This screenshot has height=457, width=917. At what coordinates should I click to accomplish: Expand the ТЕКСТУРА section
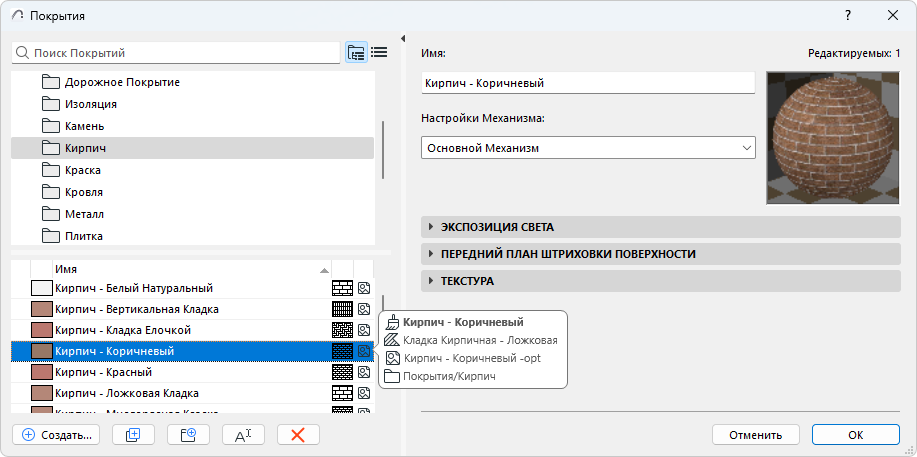pos(648,281)
